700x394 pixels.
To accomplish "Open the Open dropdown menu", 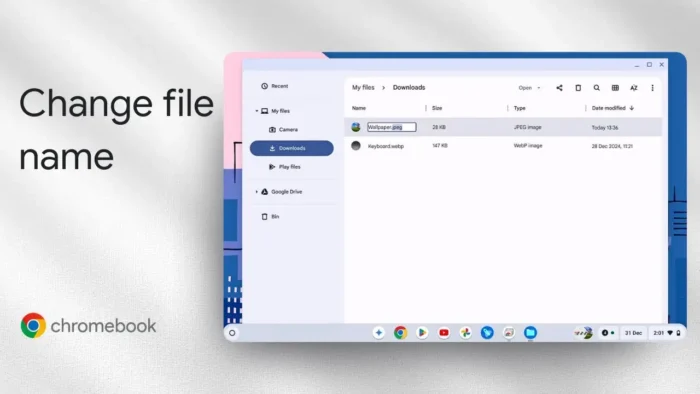I will pyautogui.click(x=529, y=88).
